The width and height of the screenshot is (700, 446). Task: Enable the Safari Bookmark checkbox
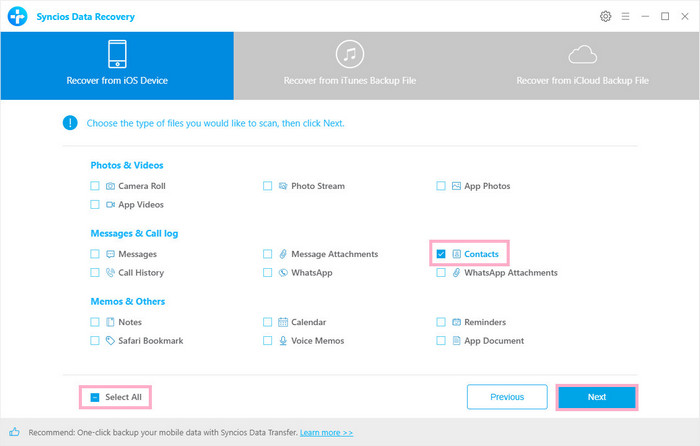[95, 341]
